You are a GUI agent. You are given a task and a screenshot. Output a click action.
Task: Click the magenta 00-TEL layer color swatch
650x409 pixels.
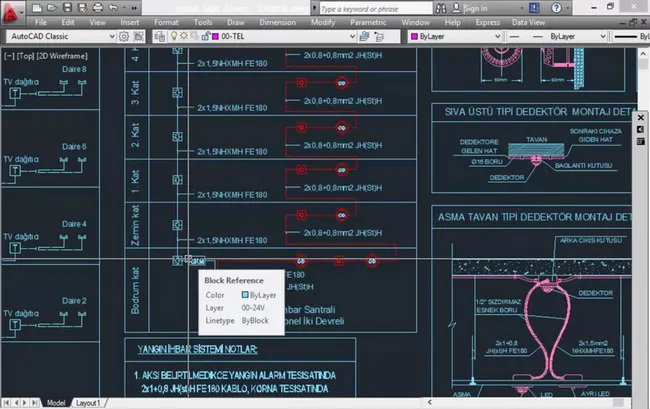(216, 36)
